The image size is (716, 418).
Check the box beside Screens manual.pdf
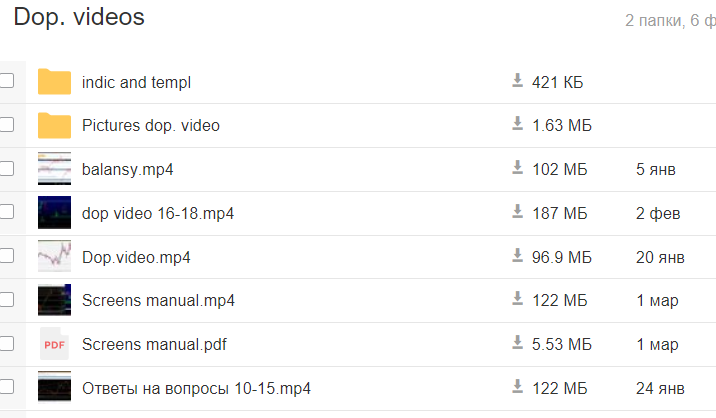point(7,344)
